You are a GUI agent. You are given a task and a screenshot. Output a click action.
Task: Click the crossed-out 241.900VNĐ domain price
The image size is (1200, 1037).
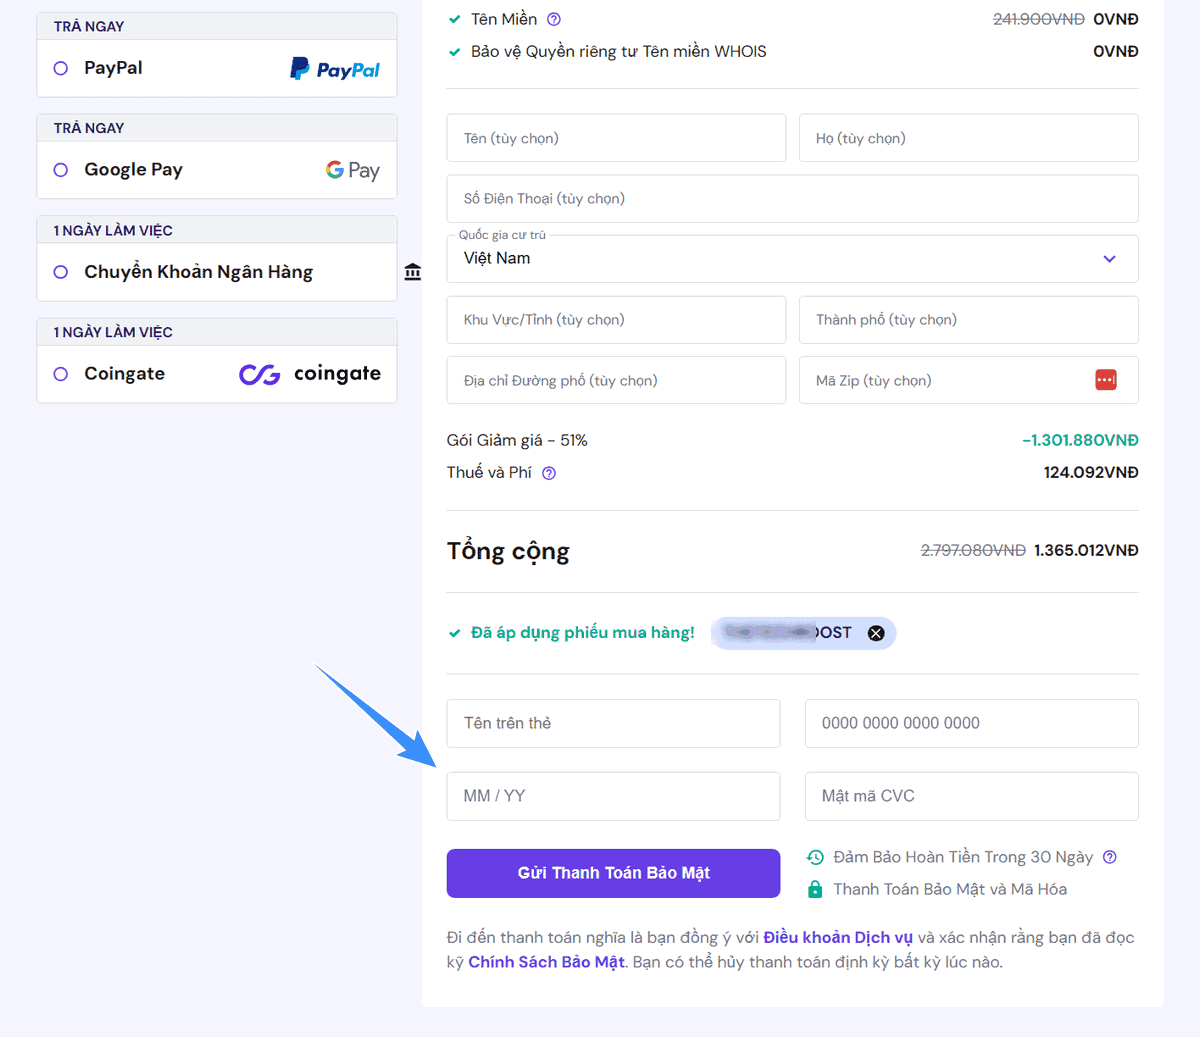point(1039,19)
